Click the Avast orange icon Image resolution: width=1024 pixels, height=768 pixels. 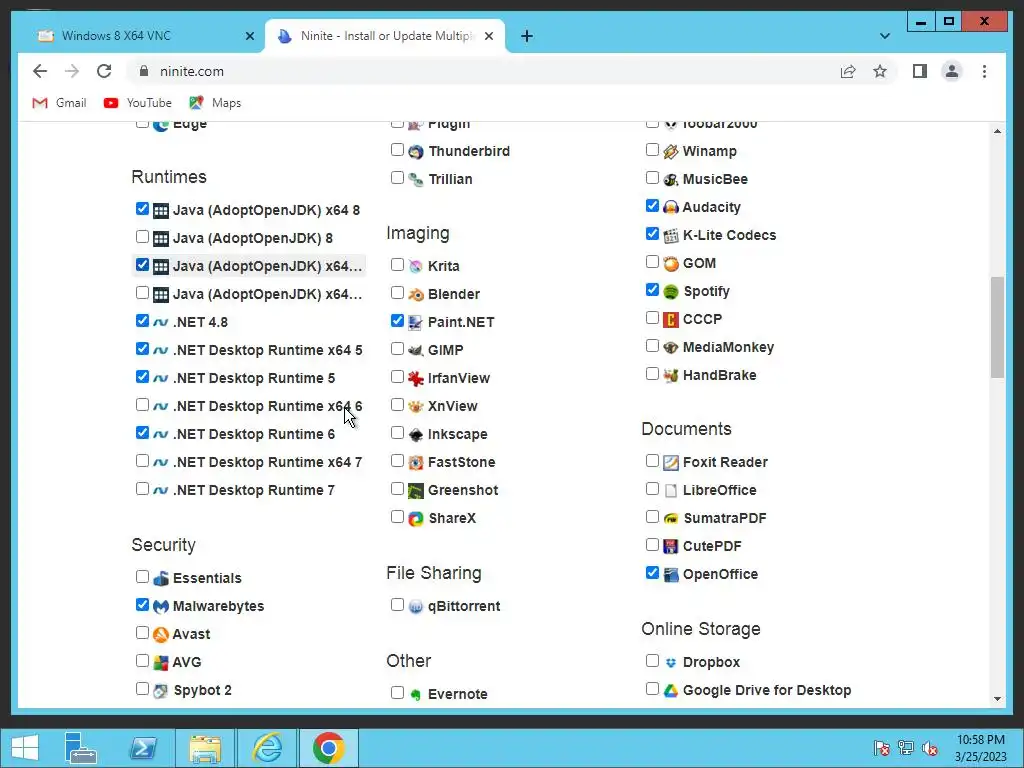161,634
